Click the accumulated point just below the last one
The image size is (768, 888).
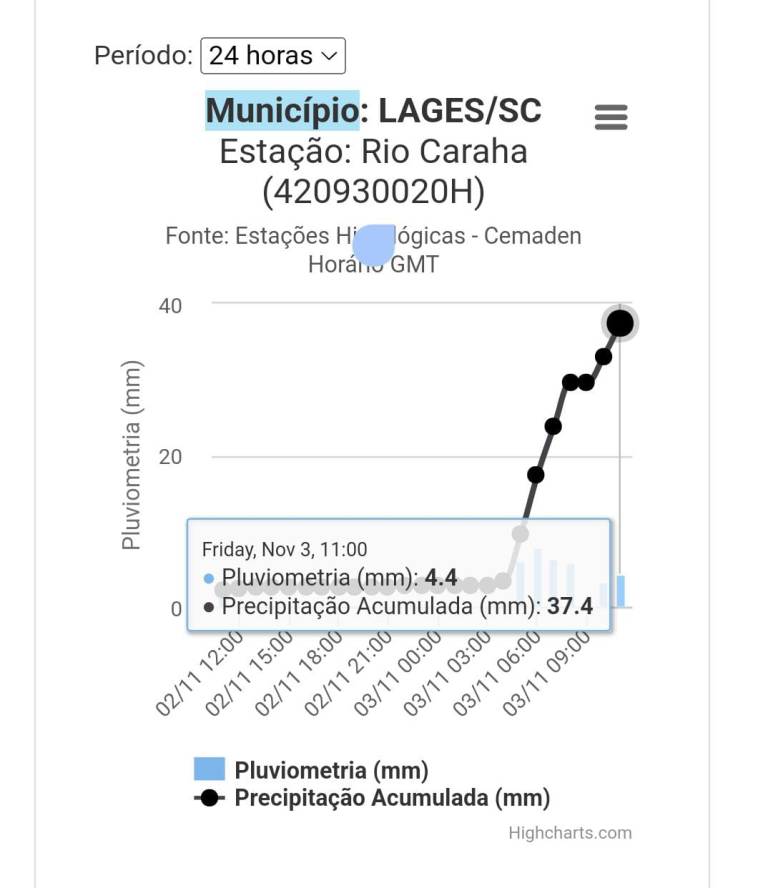pos(604,356)
